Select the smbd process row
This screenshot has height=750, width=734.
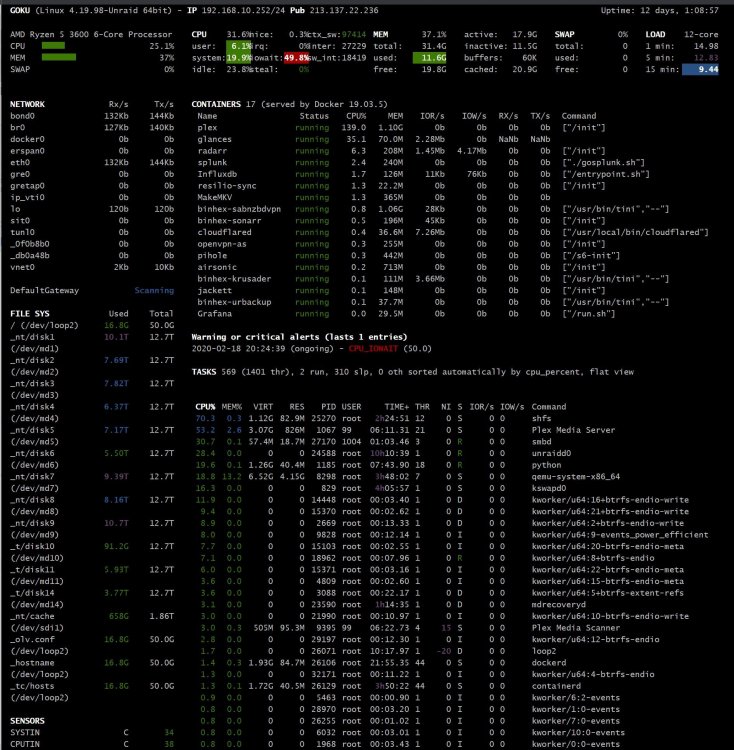(x=373, y=441)
